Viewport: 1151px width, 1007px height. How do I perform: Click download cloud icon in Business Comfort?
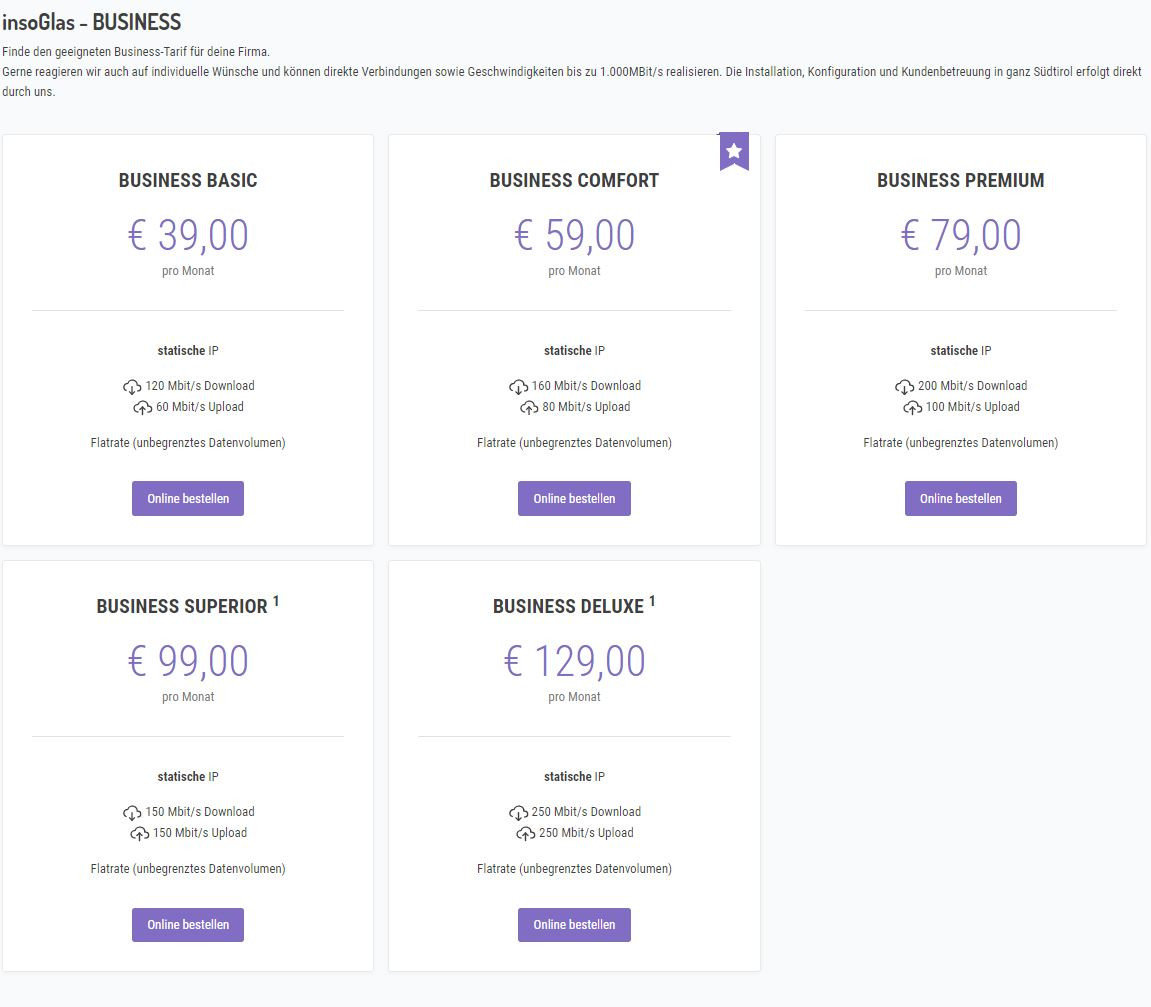tap(518, 387)
